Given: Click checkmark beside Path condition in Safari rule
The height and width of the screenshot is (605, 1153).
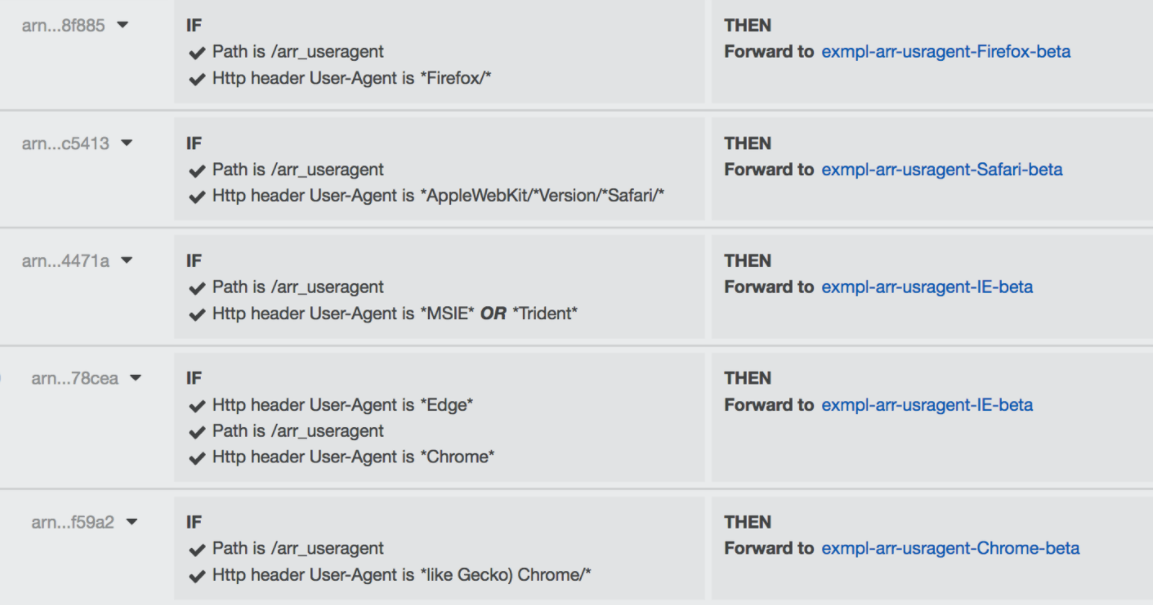Looking at the screenshot, I should [197, 169].
